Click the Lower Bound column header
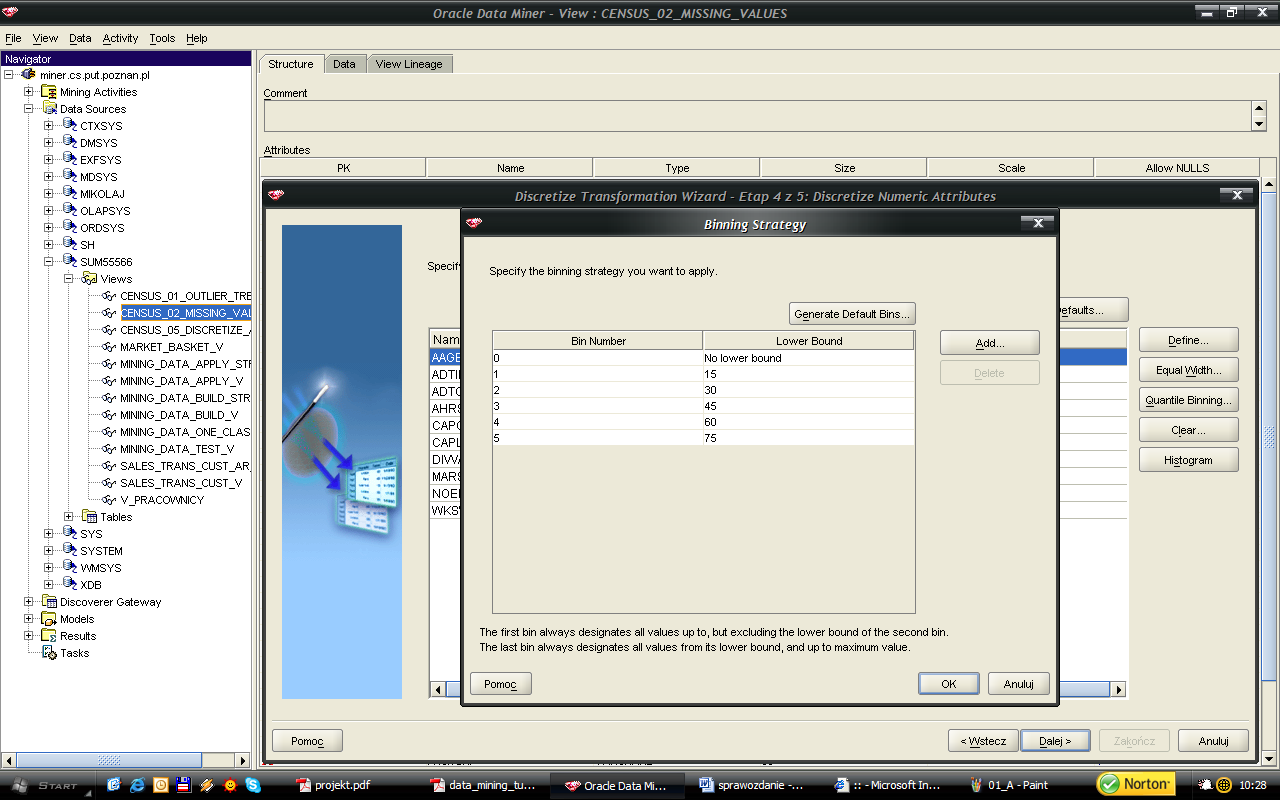Viewport: 1280px width, 800px height. point(809,341)
